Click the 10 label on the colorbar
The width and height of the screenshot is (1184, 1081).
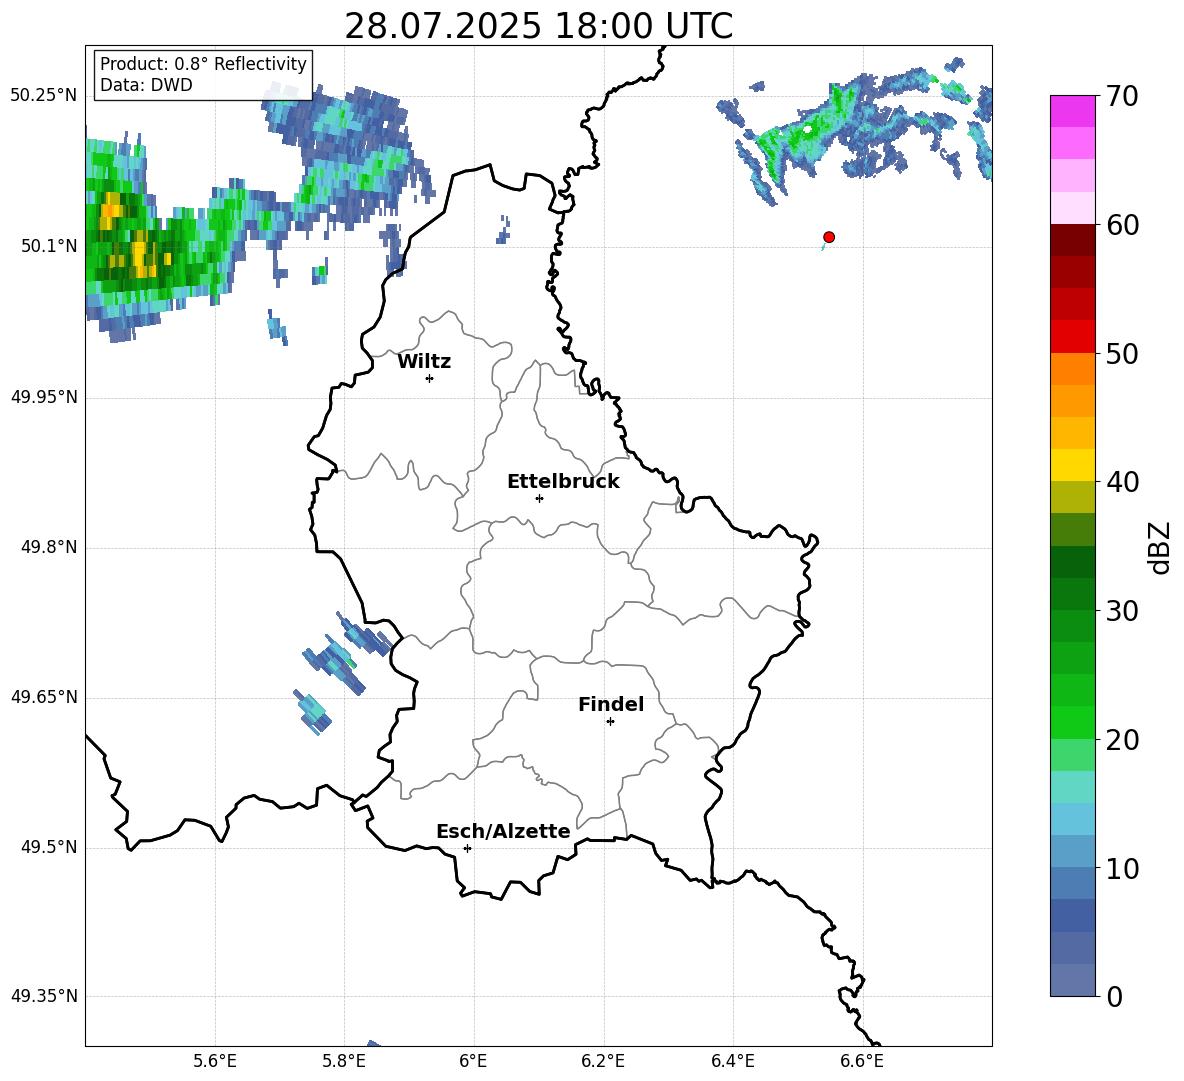1121,869
